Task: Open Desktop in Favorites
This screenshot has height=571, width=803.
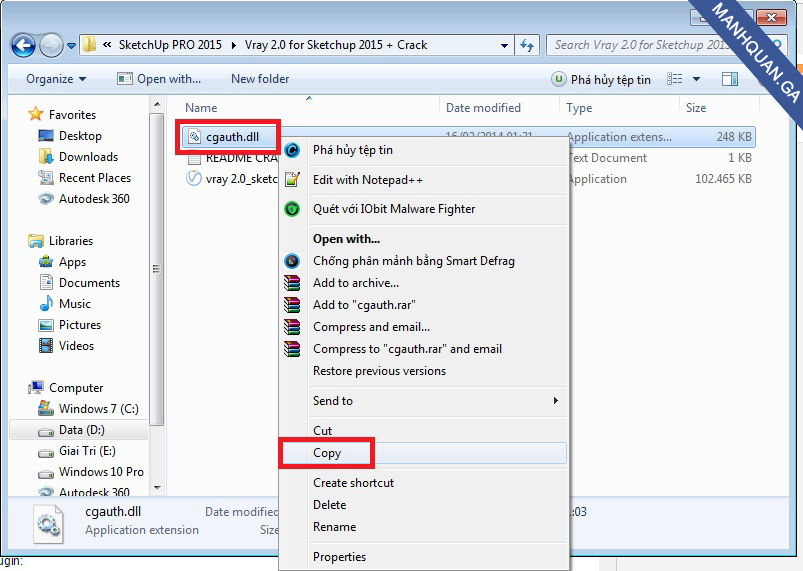Action: pyautogui.click(x=70, y=136)
